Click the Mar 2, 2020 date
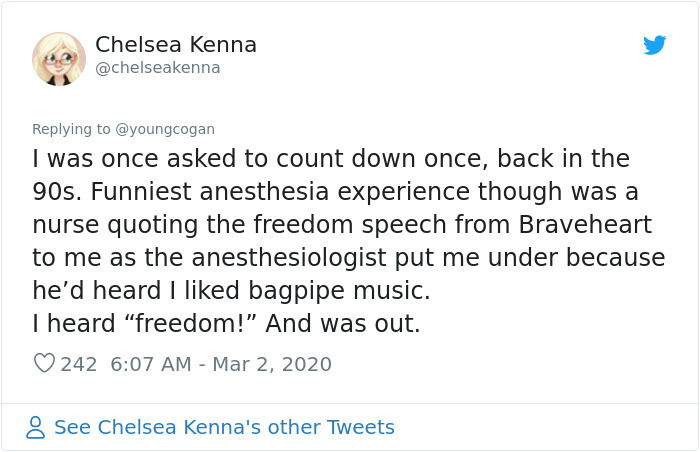Viewport: 700px width, 452px height. (x=273, y=364)
